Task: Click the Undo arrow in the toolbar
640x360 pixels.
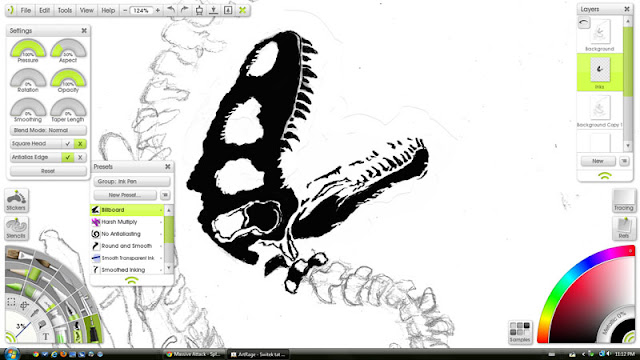Action: 171,10
